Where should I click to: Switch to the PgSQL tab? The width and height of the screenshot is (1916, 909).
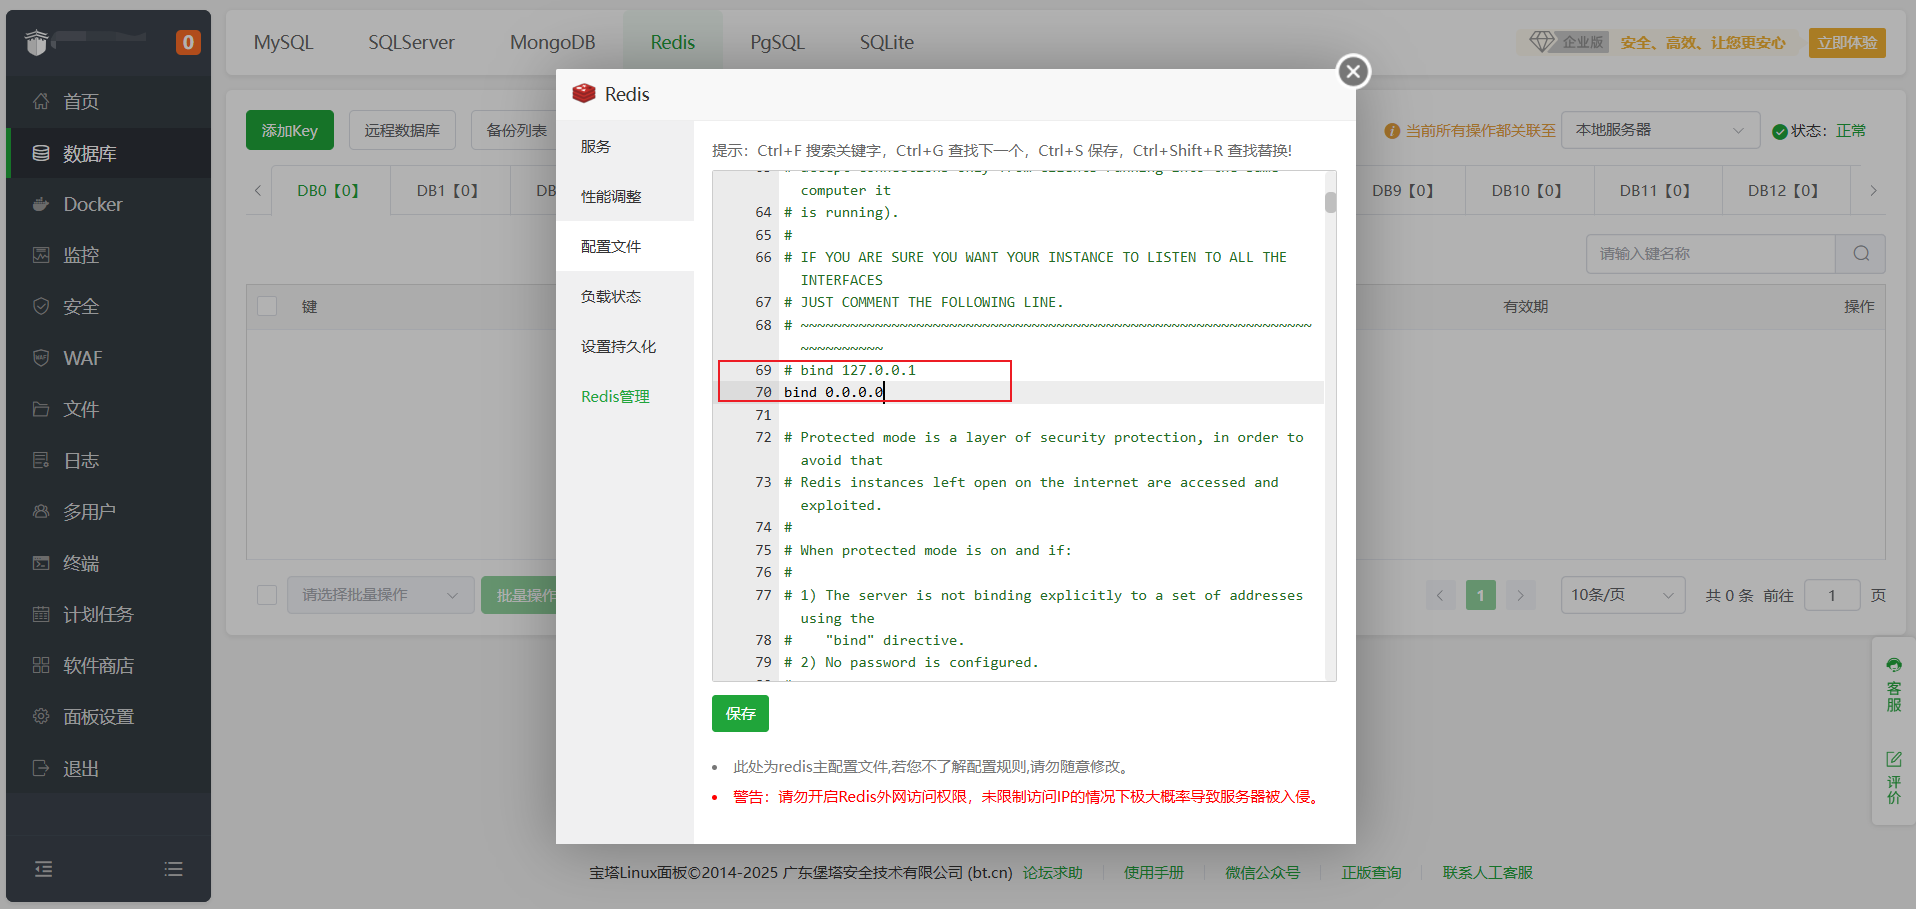(777, 42)
